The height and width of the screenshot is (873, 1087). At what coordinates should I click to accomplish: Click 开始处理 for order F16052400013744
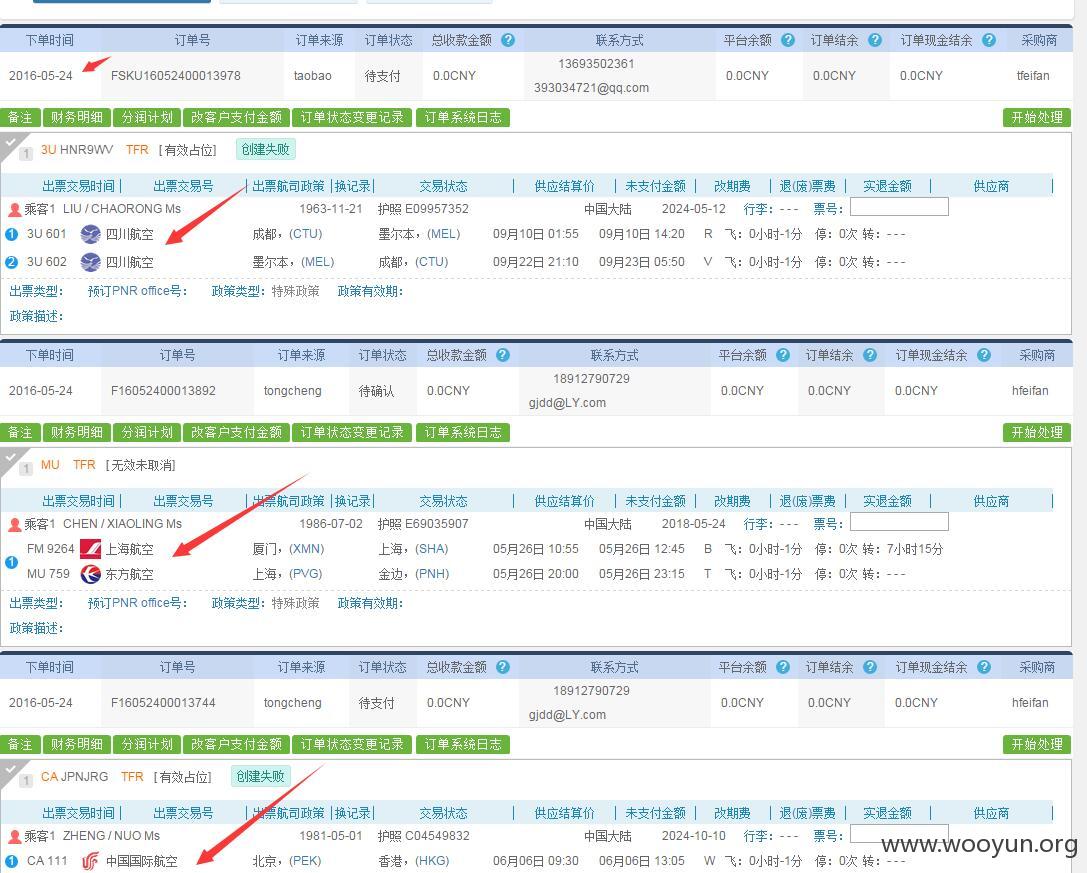coord(1037,744)
